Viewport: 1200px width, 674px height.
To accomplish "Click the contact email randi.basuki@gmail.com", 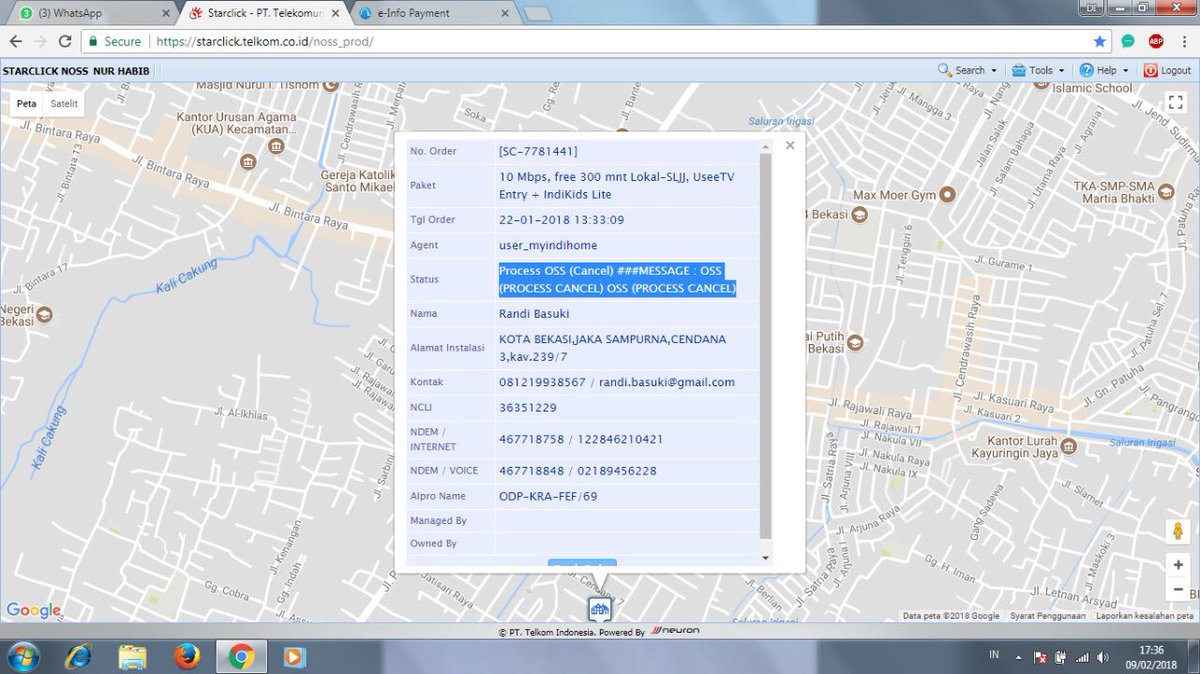I will pos(667,382).
